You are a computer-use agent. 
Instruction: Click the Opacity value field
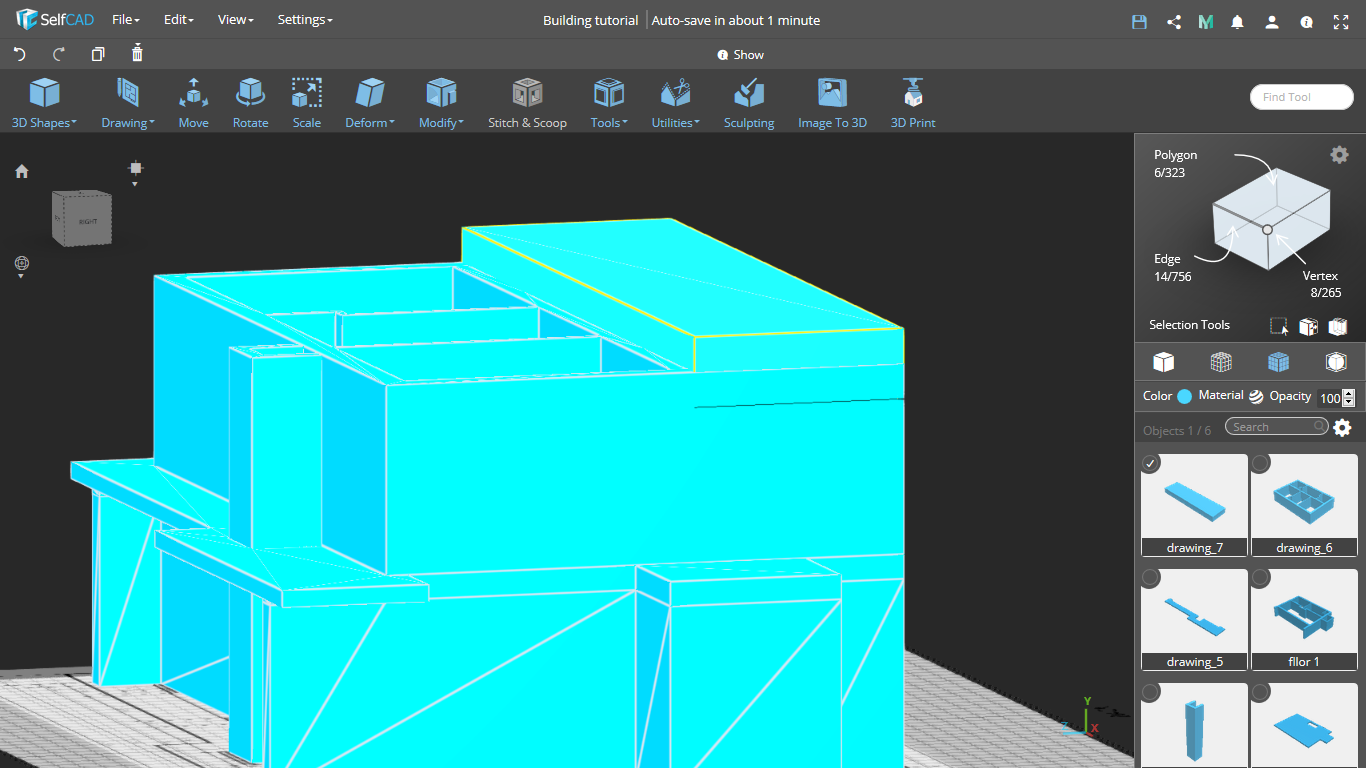click(x=1329, y=397)
